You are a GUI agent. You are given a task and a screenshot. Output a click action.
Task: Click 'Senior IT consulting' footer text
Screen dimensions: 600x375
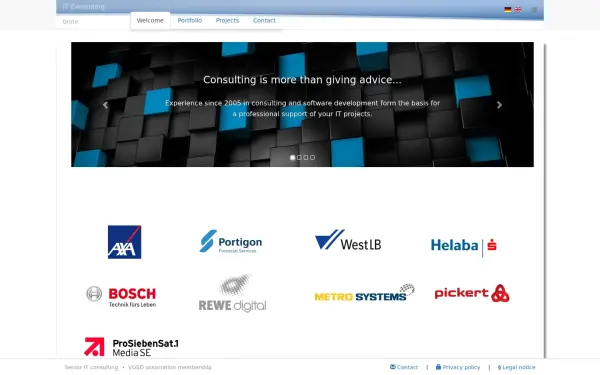coord(91,367)
